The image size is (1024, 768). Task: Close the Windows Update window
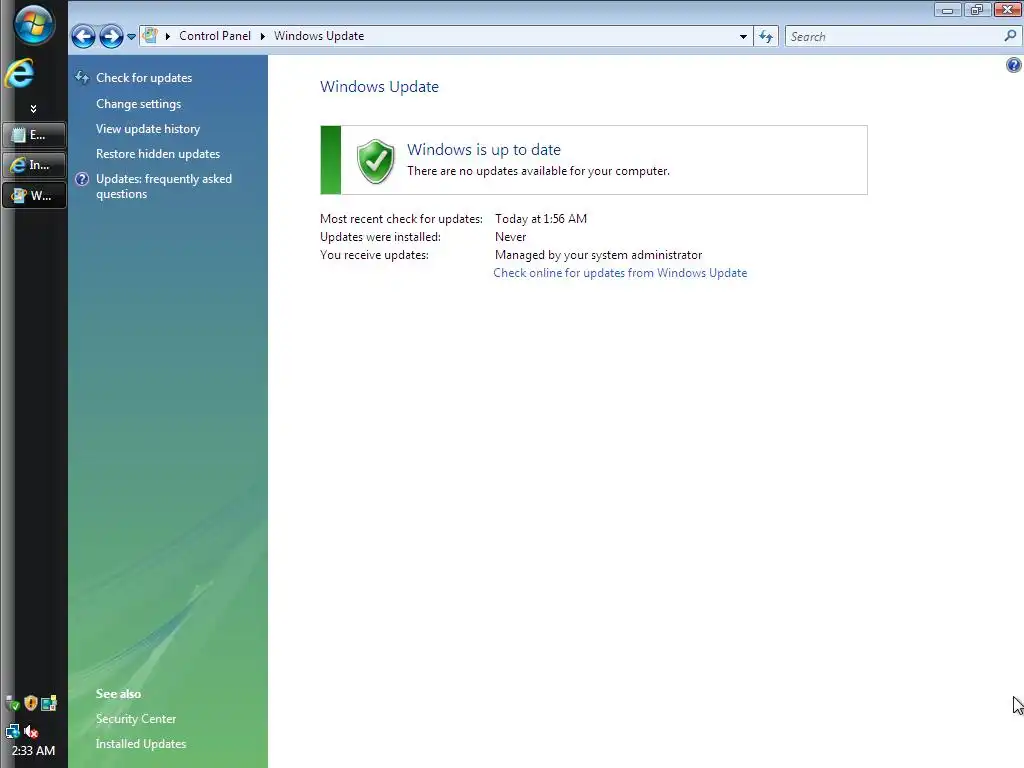(x=1008, y=9)
